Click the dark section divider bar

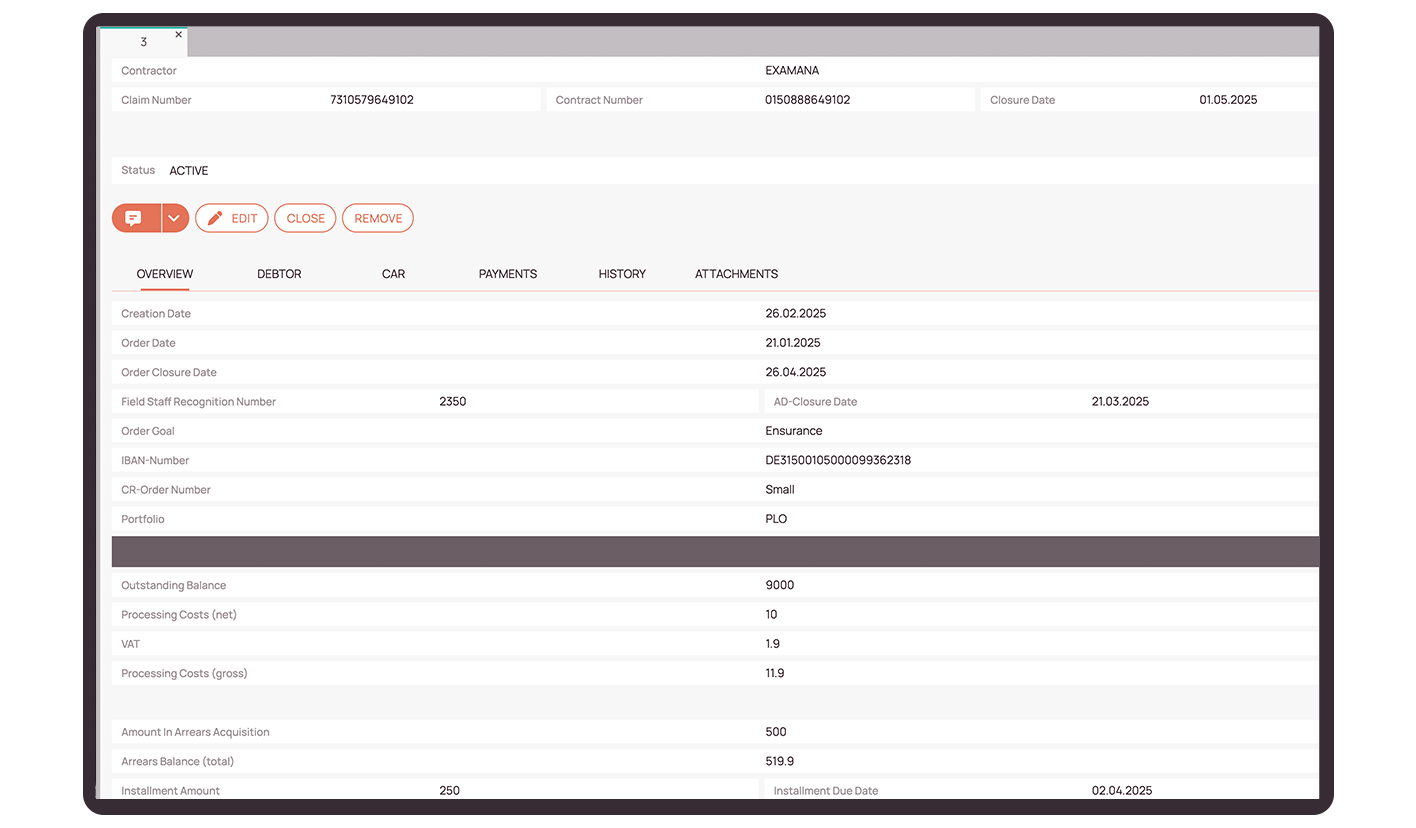(715, 552)
